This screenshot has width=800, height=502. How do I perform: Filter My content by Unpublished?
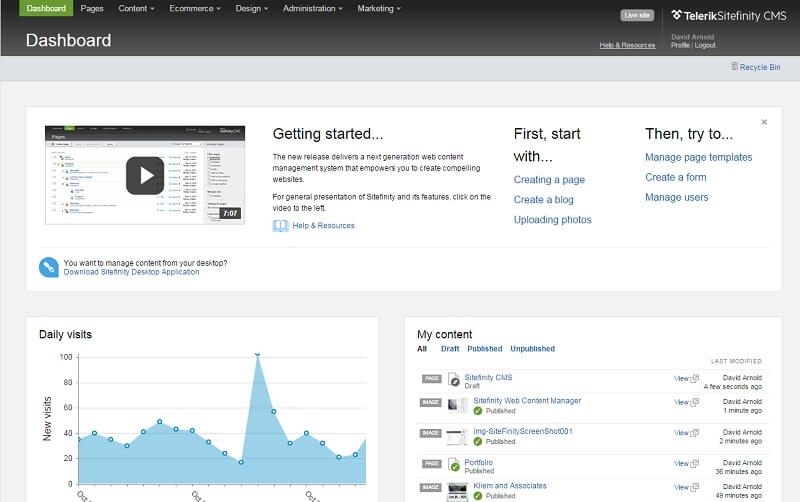tap(533, 349)
